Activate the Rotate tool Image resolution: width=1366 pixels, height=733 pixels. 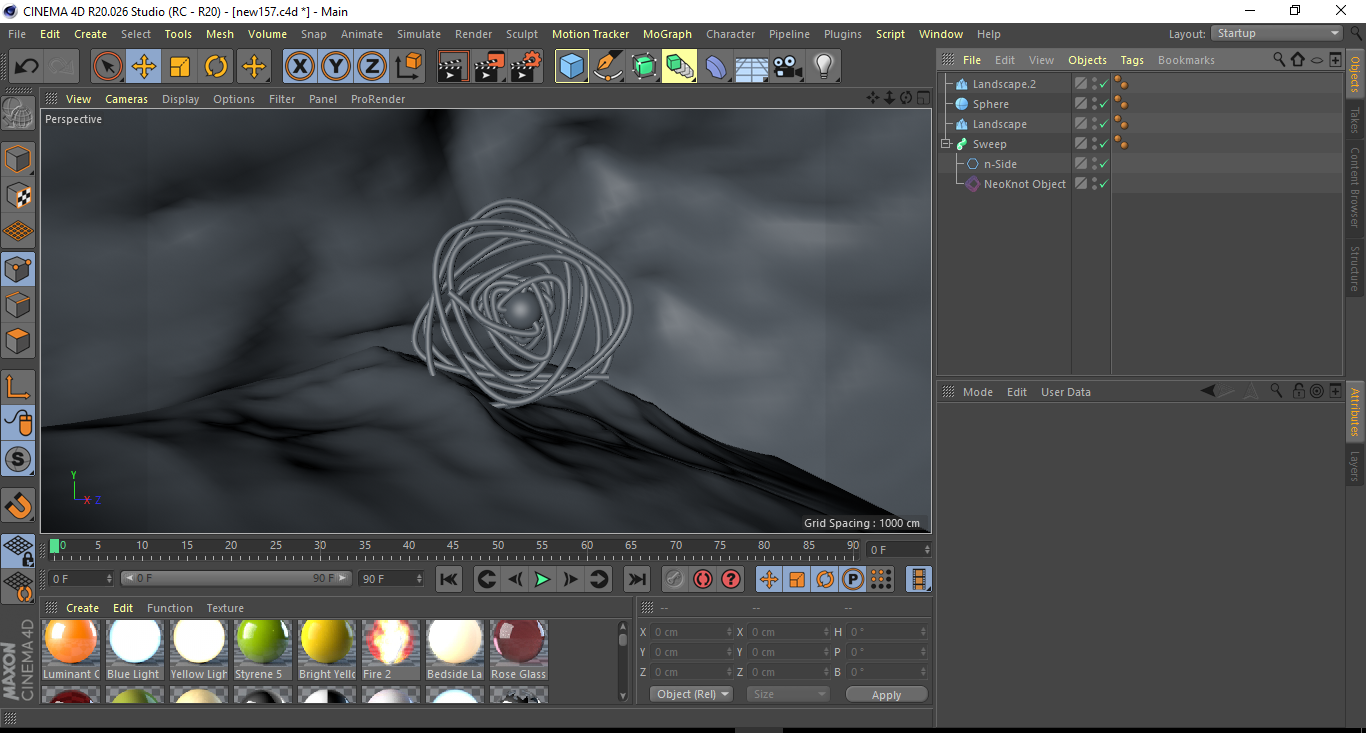[216, 67]
